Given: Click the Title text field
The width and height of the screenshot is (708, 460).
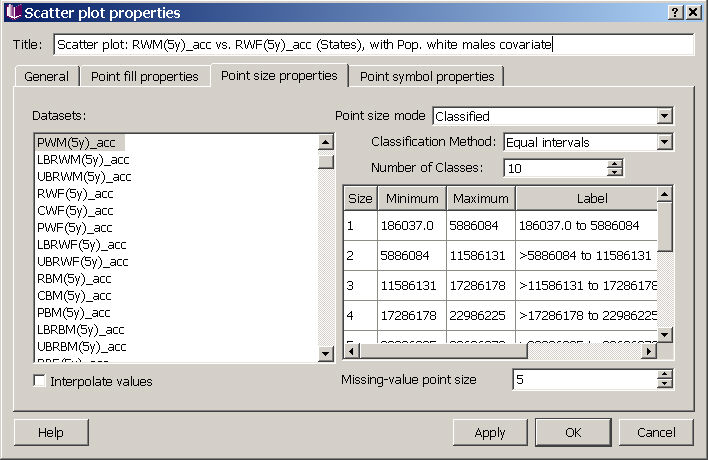Looking at the screenshot, I should point(373,45).
